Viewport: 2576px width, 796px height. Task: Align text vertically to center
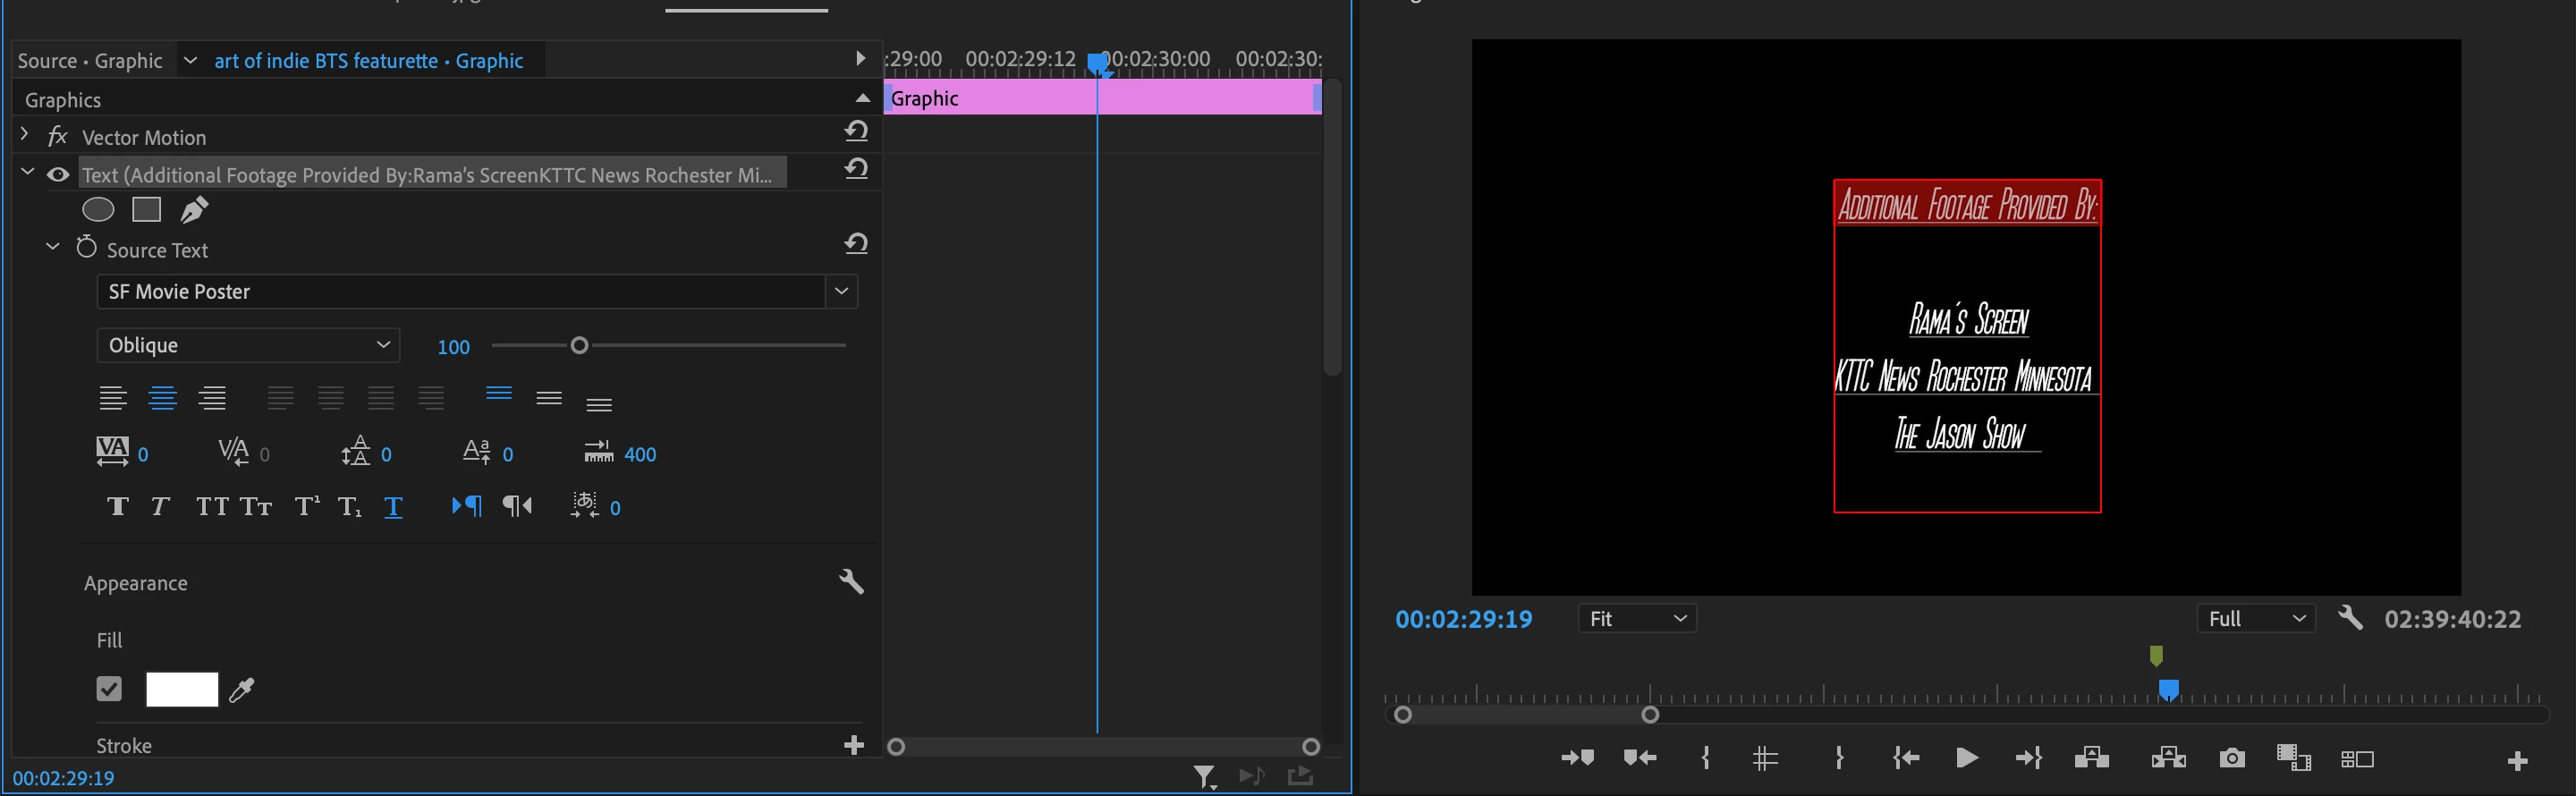[549, 398]
